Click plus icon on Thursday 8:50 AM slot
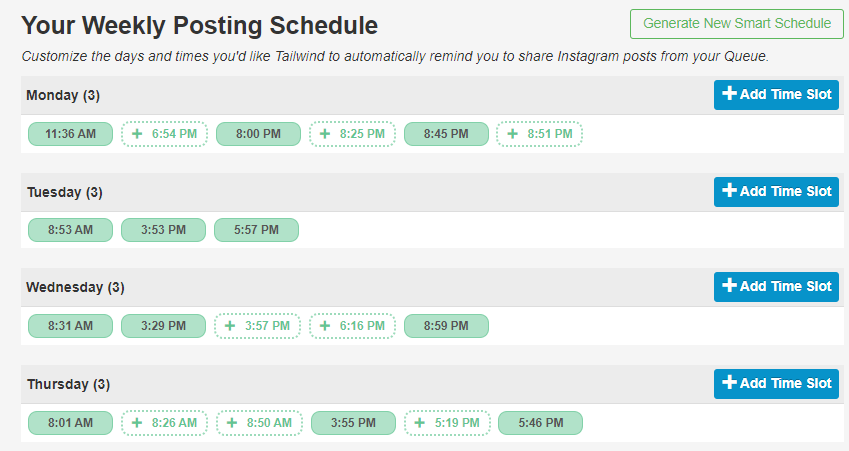Viewport: 849px width, 451px height. tap(231, 423)
